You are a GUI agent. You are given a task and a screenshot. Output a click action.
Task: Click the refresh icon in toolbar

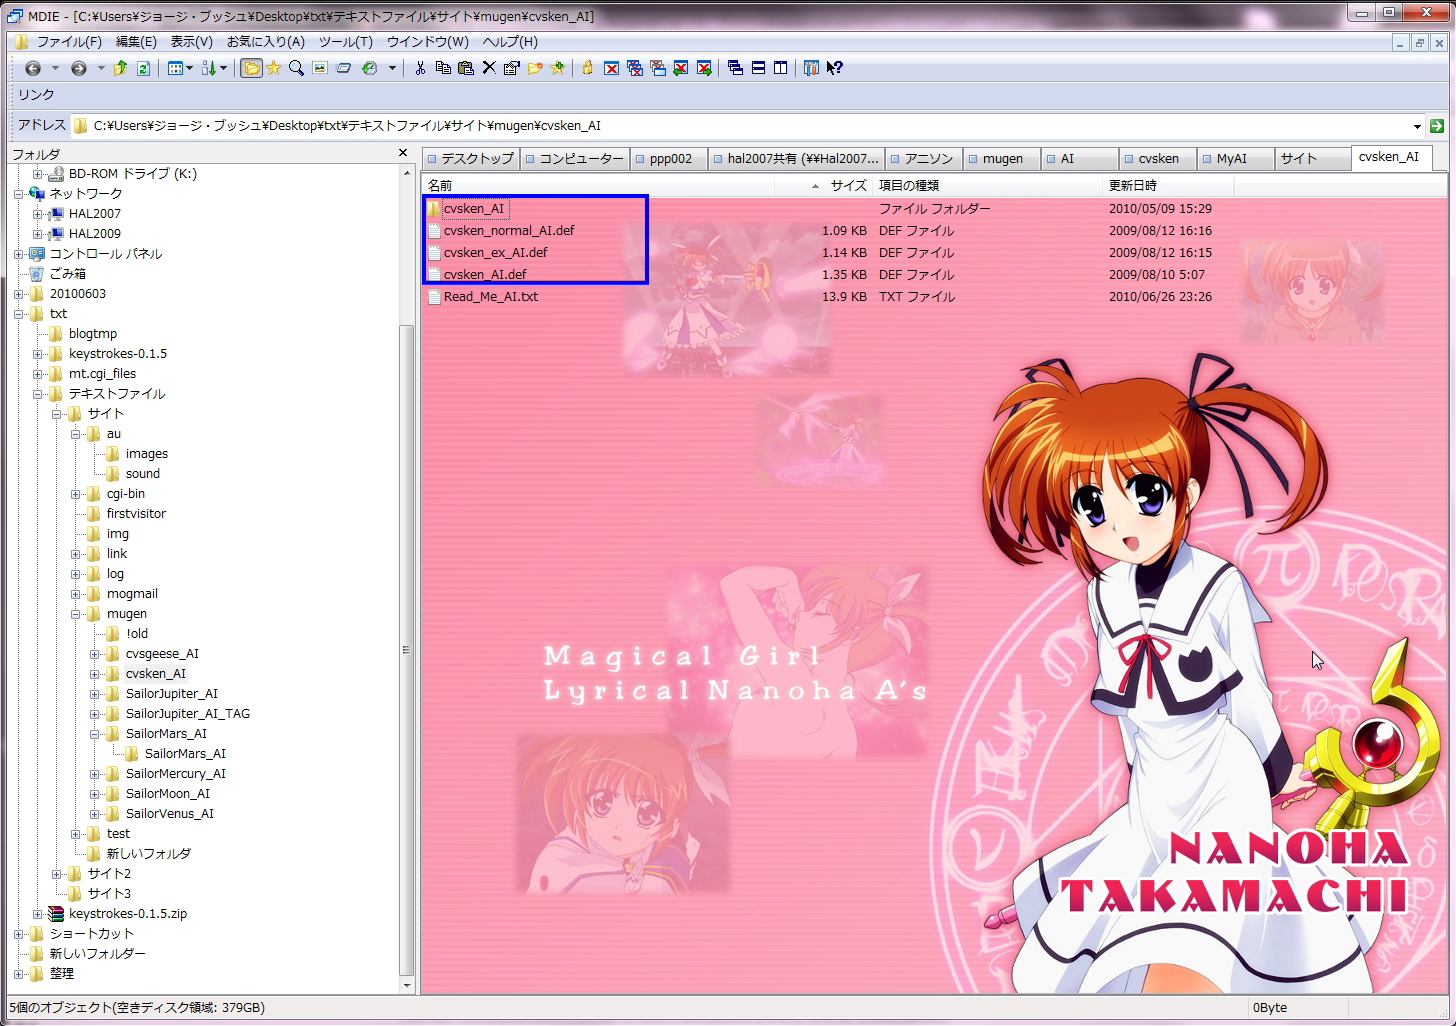(143, 68)
